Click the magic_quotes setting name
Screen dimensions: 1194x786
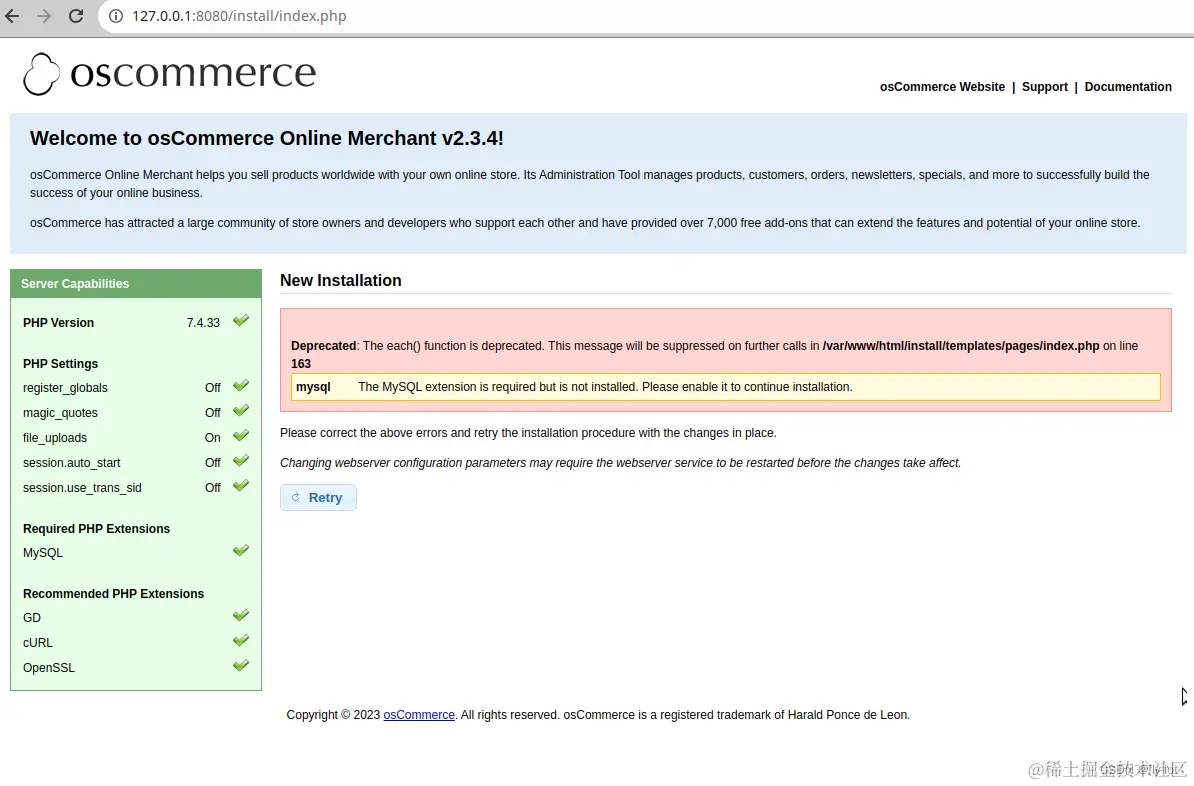[x=60, y=413]
